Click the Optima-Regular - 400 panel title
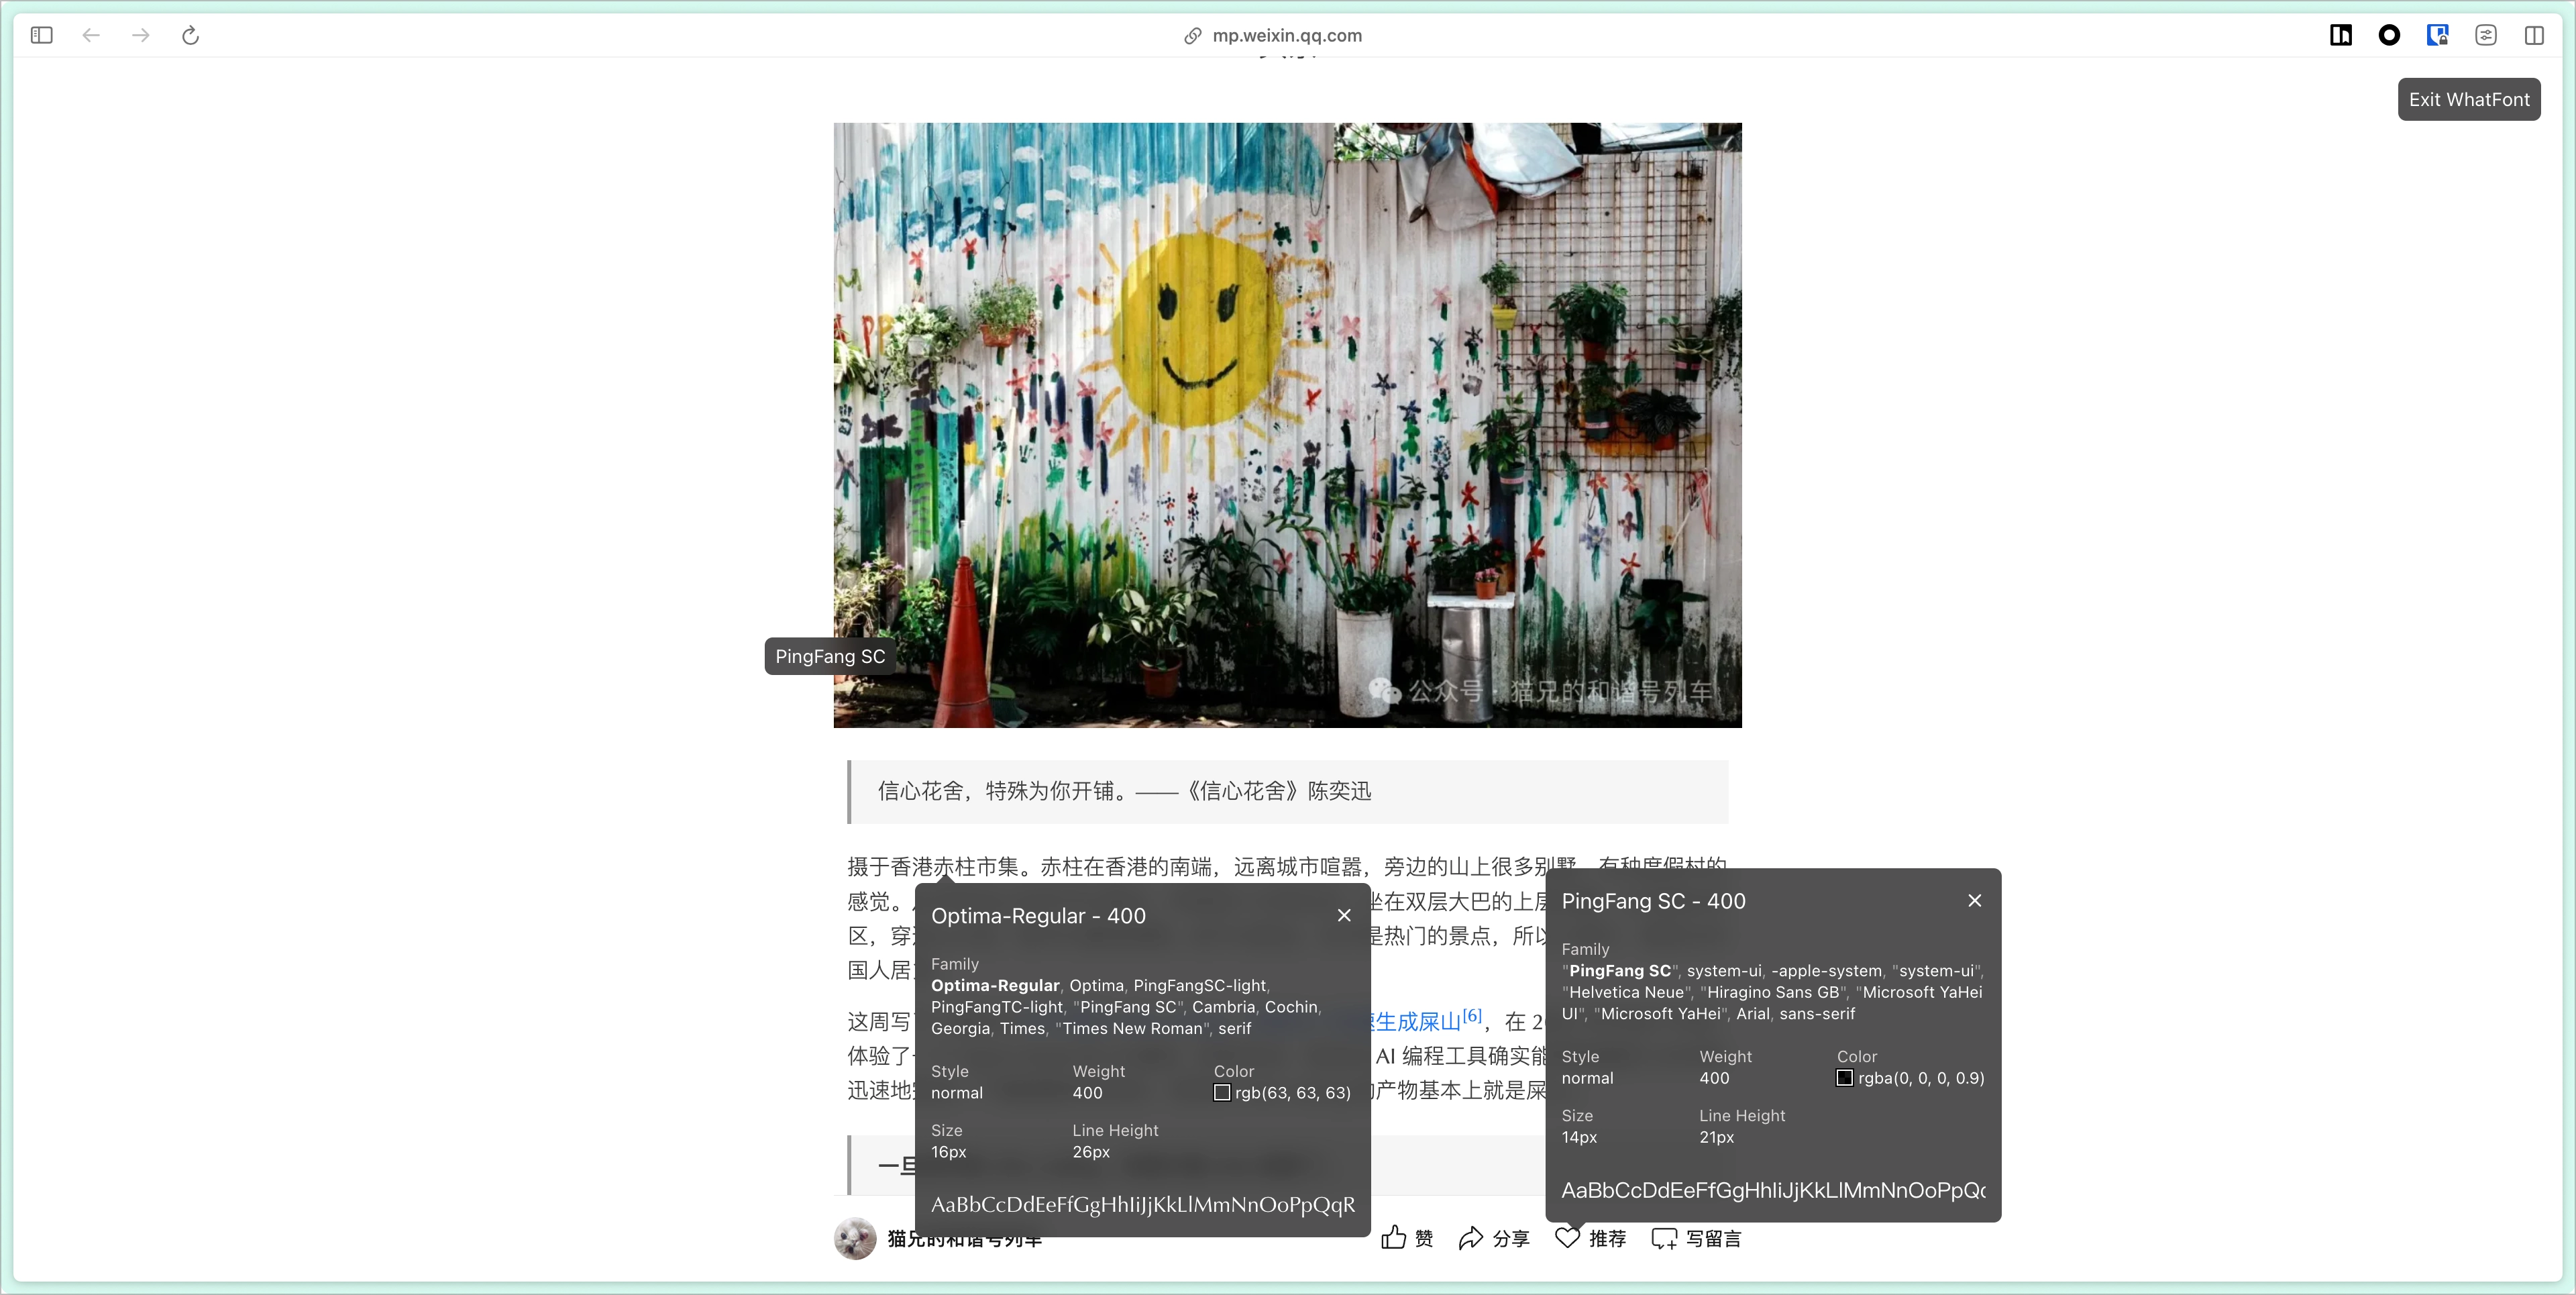 tap(1038, 915)
